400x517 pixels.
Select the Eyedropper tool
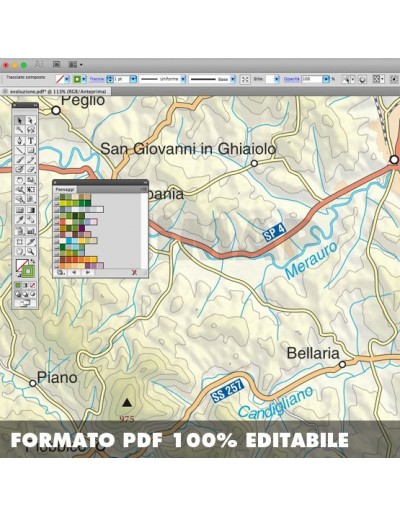click(20, 219)
